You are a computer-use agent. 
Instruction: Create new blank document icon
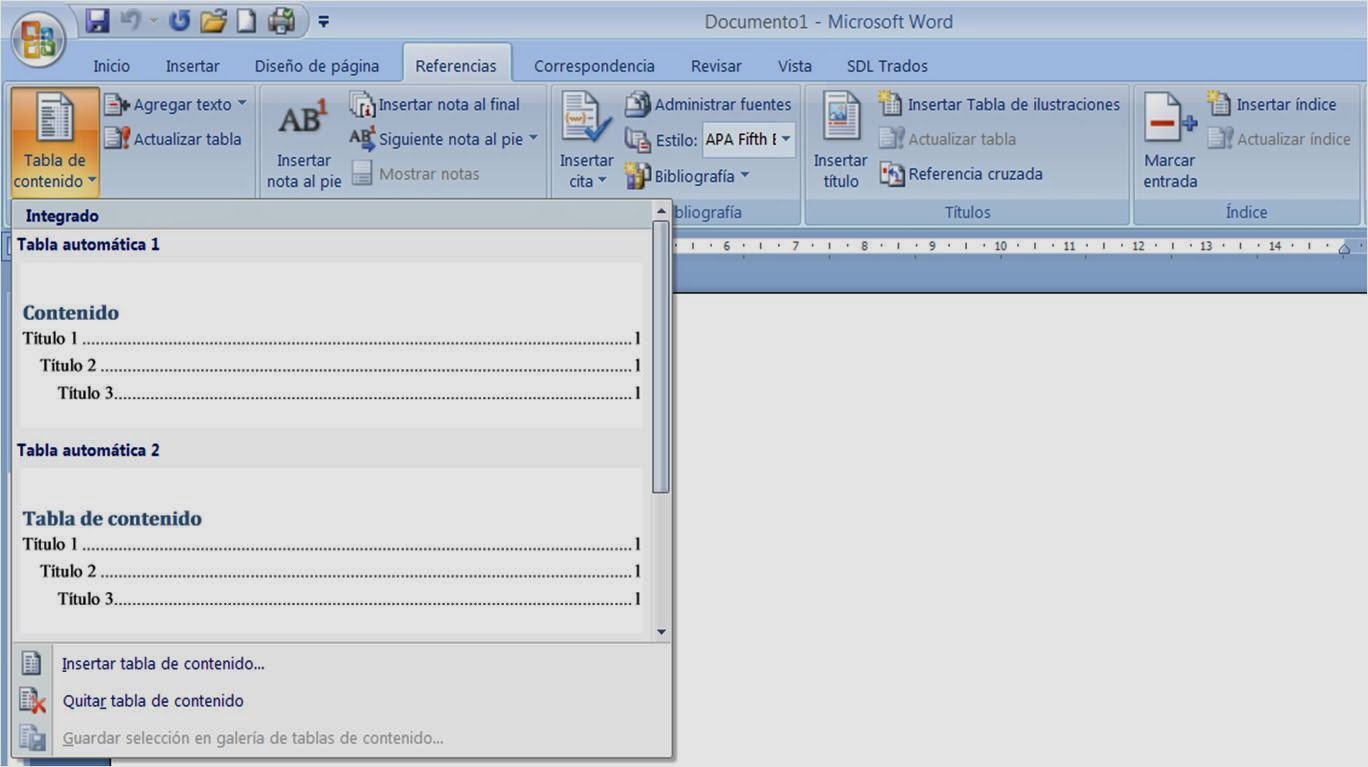pyautogui.click(x=246, y=21)
